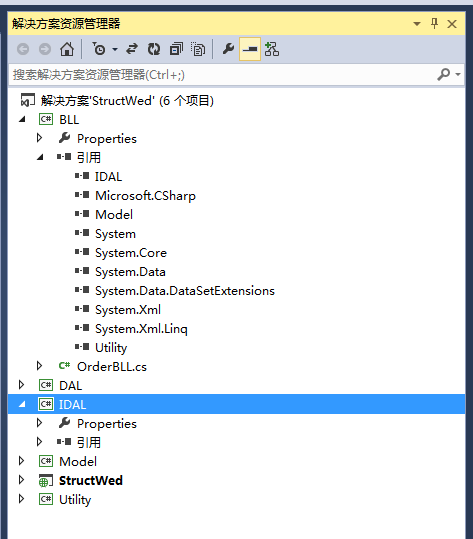Select the bold StructWed web project

[x=91, y=481]
